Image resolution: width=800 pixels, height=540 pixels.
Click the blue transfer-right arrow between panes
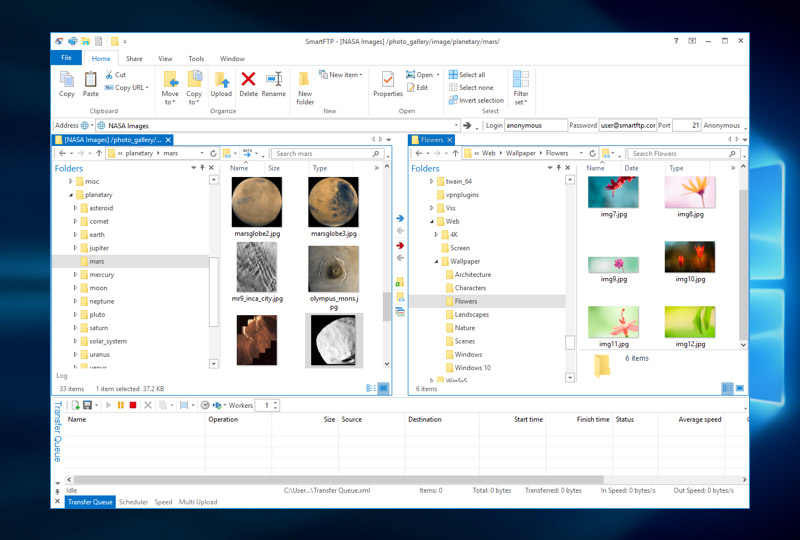pos(401,218)
